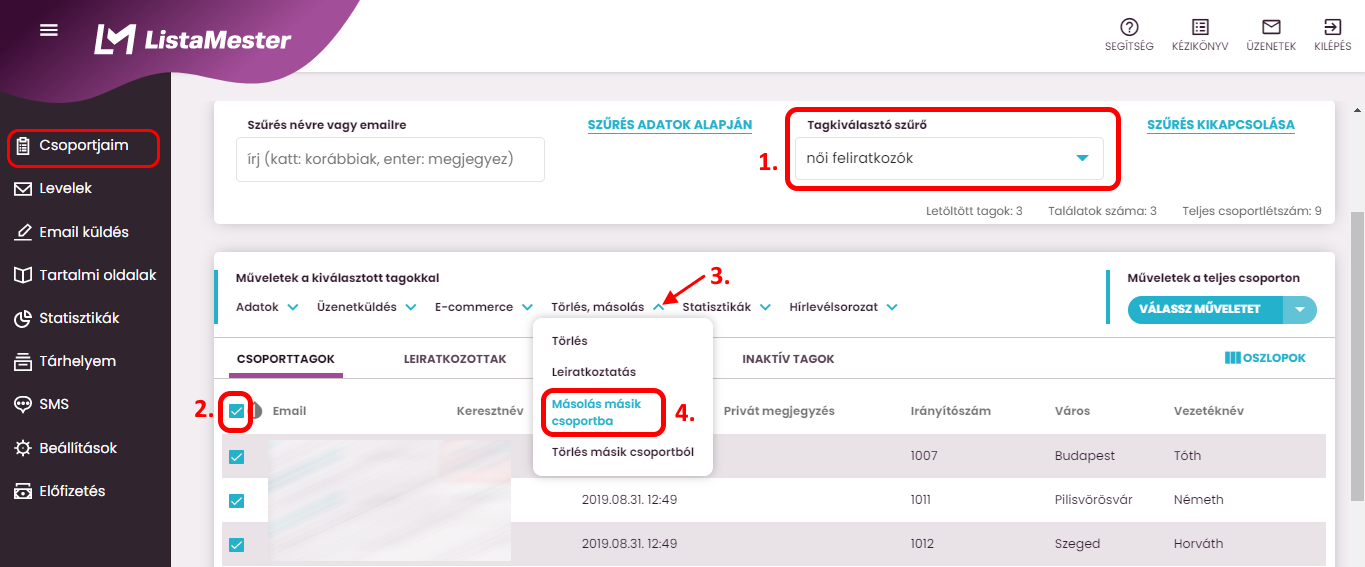Open the Oszlopok columns button
The height and width of the screenshot is (567, 1365).
pyautogui.click(x=1265, y=358)
